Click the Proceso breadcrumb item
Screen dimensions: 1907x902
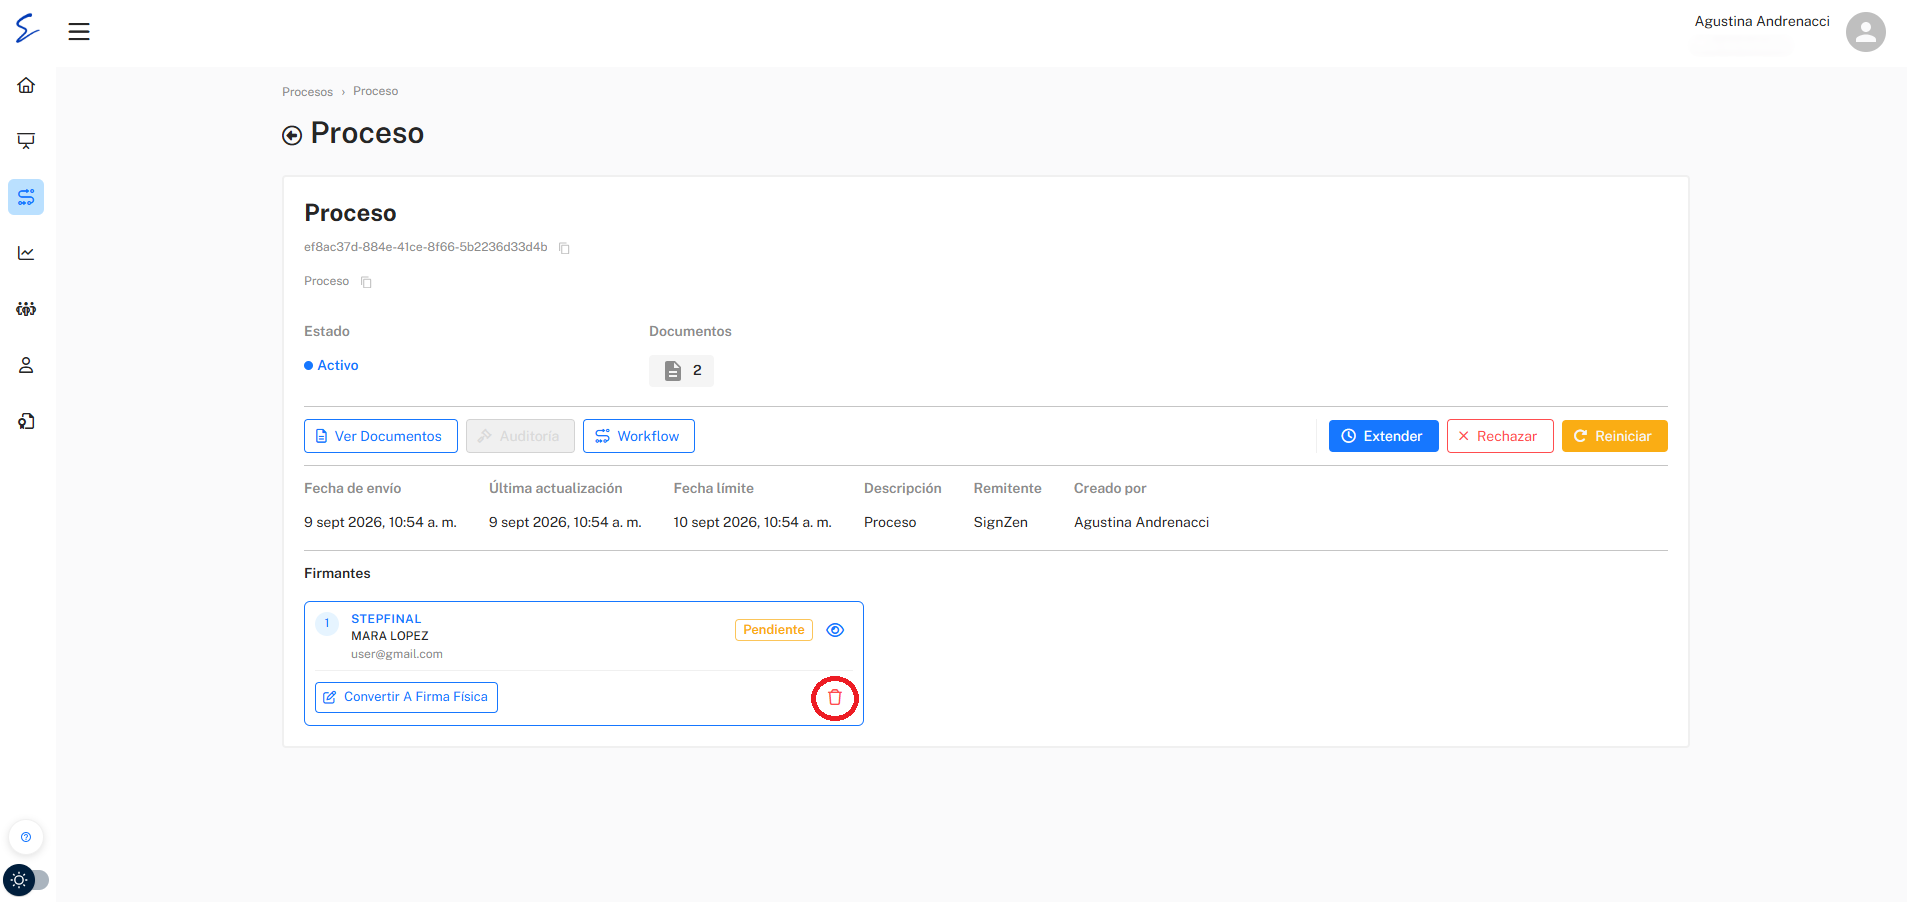[x=375, y=91]
